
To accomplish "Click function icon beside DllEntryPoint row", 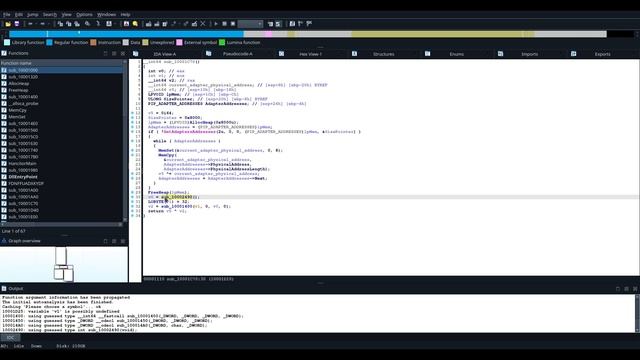I will 4,177.
